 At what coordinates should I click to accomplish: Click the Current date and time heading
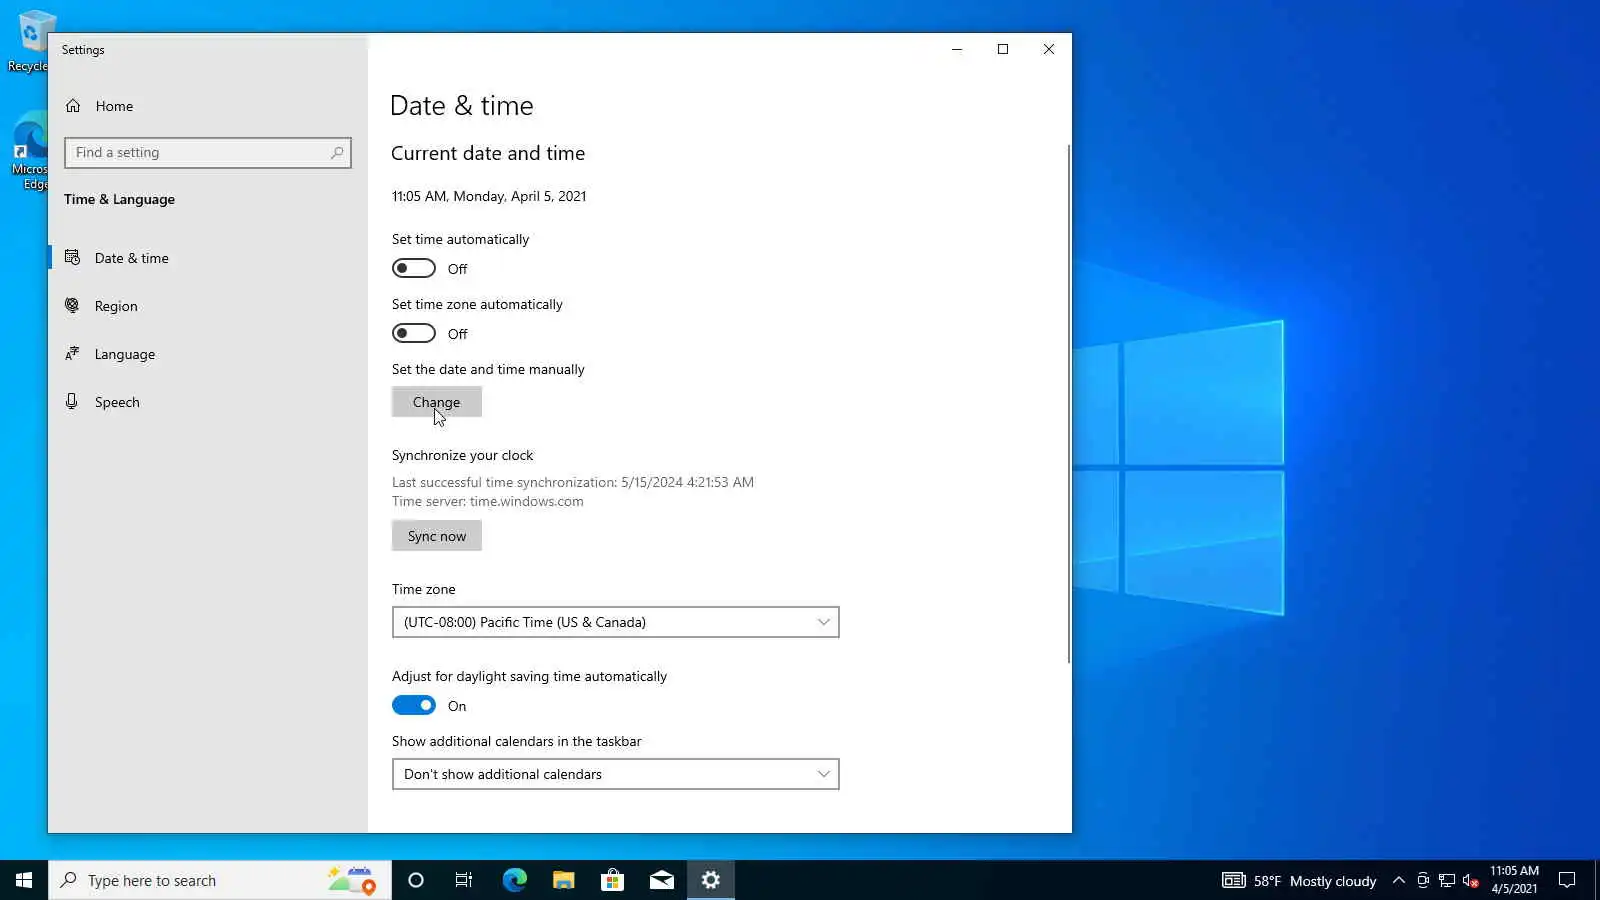(488, 153)
